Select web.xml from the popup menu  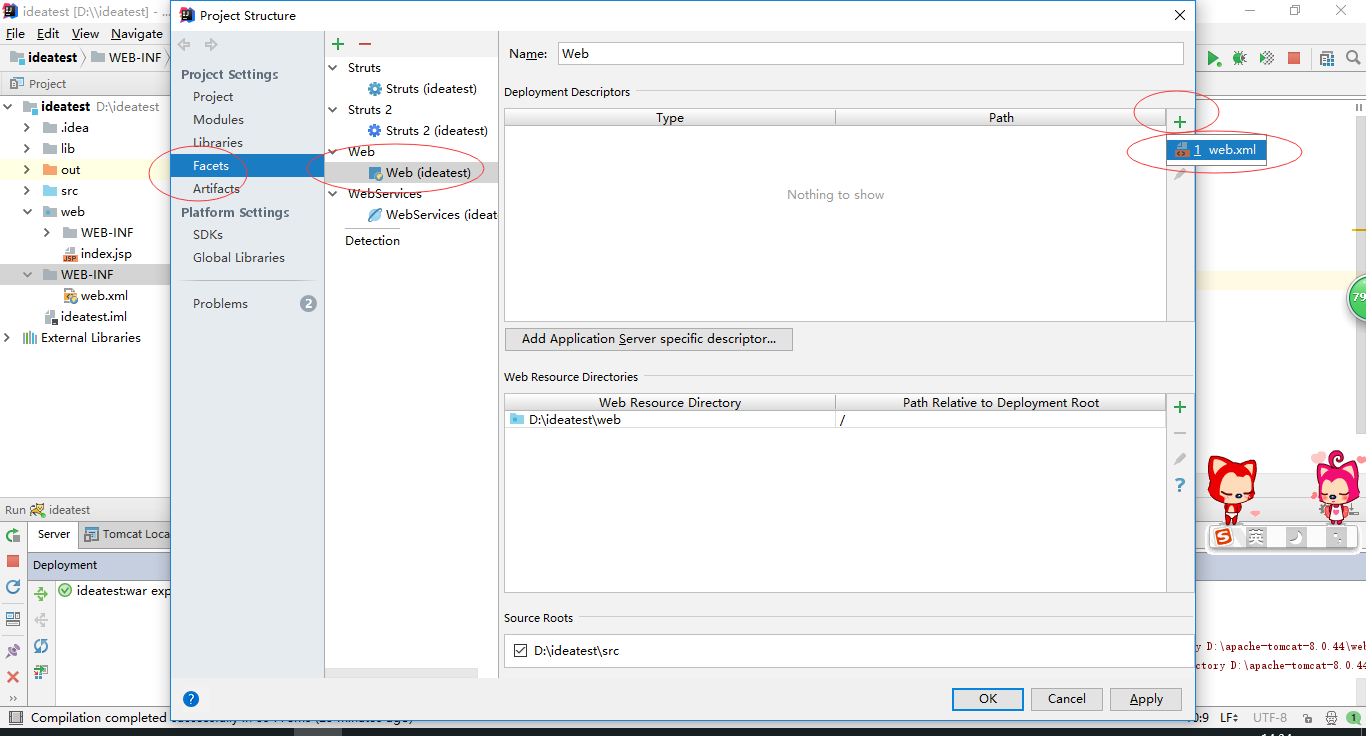(x=1217, y=150)
